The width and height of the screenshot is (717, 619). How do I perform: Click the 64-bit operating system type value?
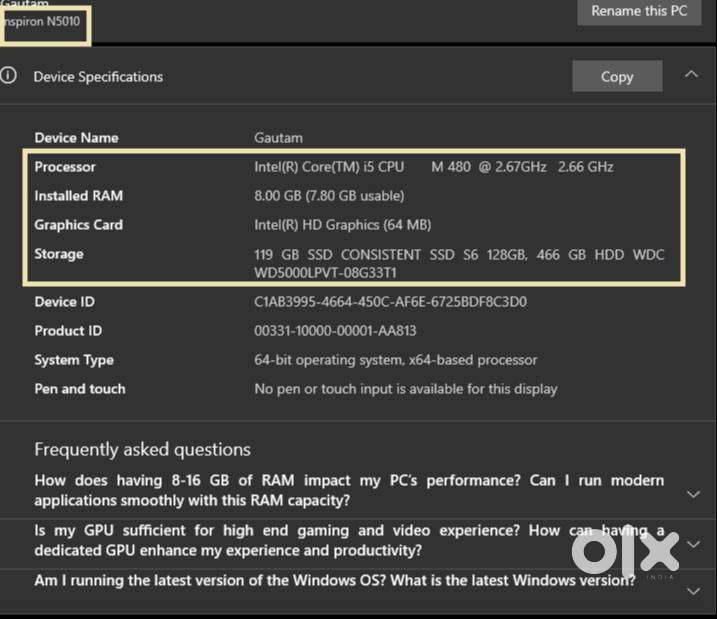pos(395,360)
